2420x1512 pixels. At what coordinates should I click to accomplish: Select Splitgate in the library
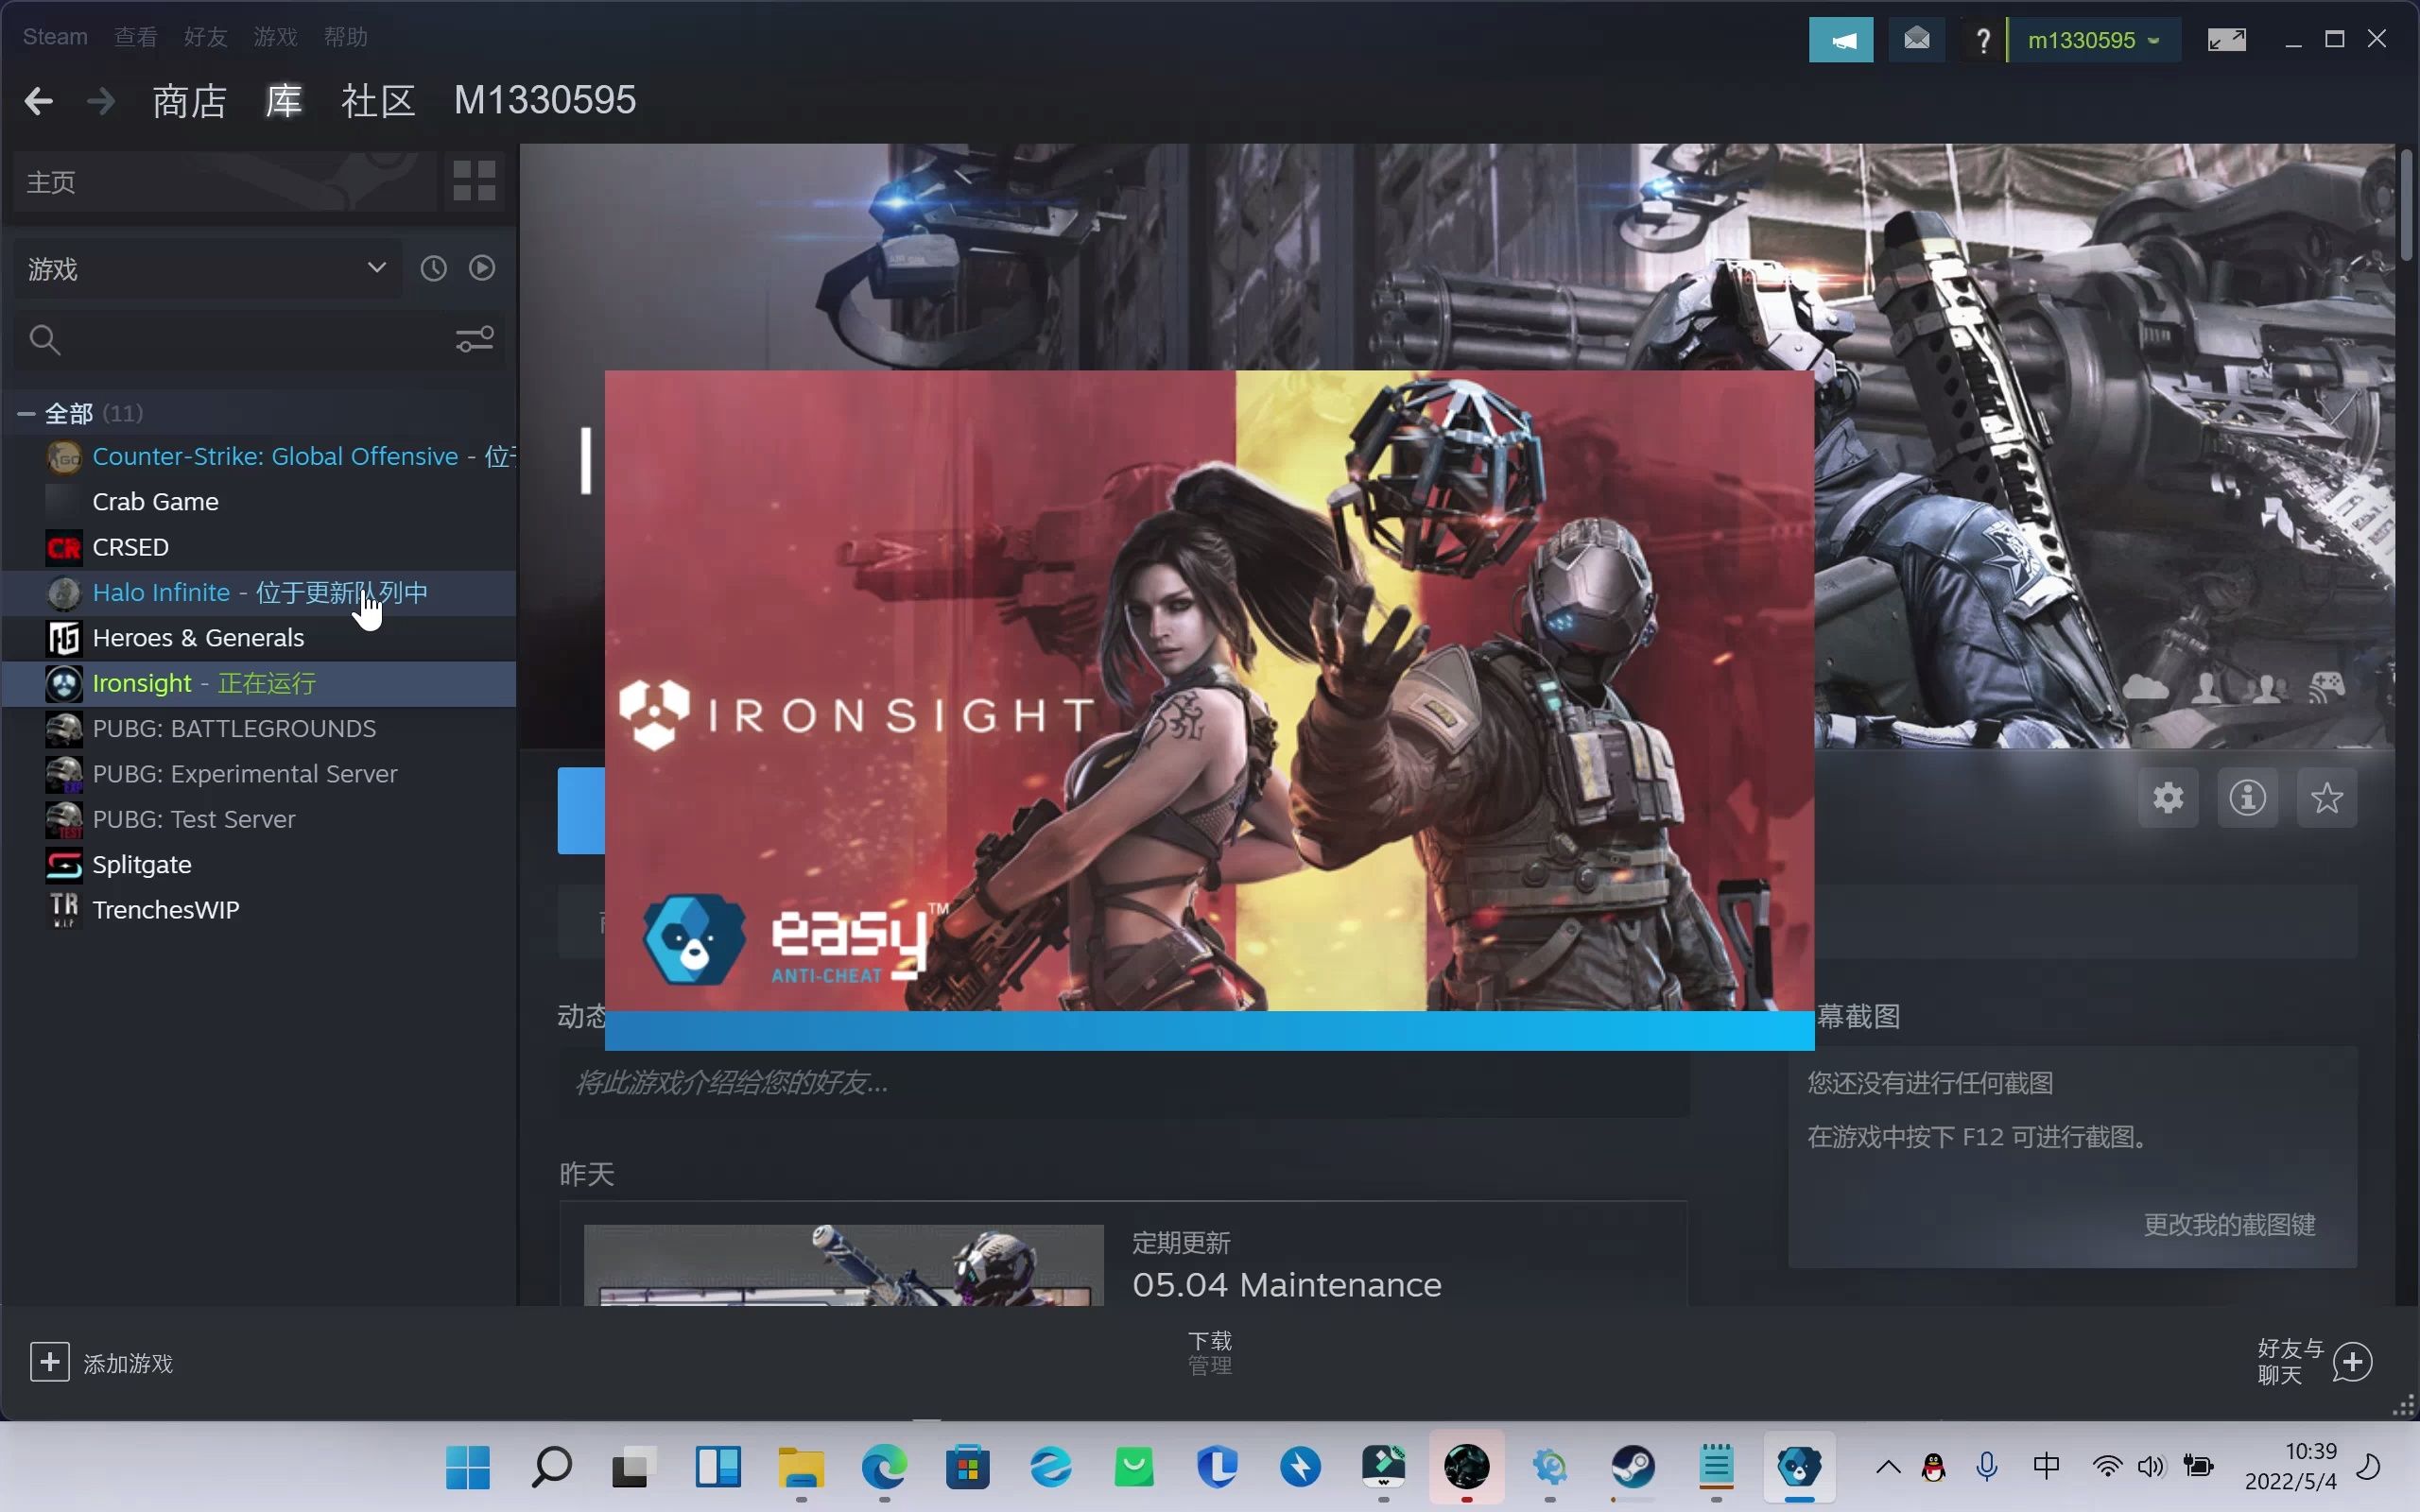(260, 865)
